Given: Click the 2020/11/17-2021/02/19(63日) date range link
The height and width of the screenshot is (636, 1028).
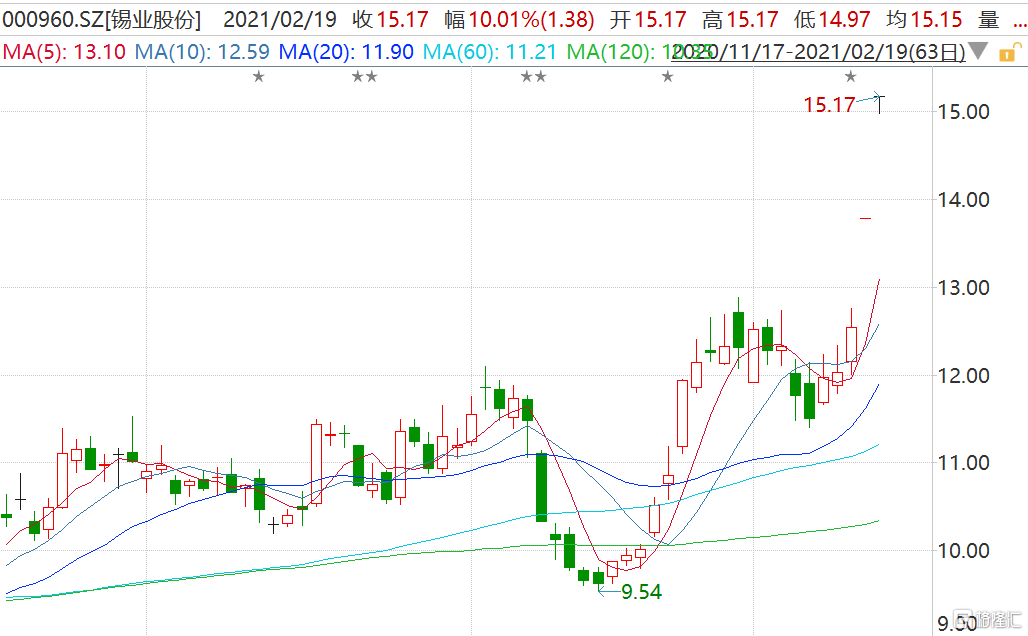Looking at the screenshot, I should coord(818,52).
